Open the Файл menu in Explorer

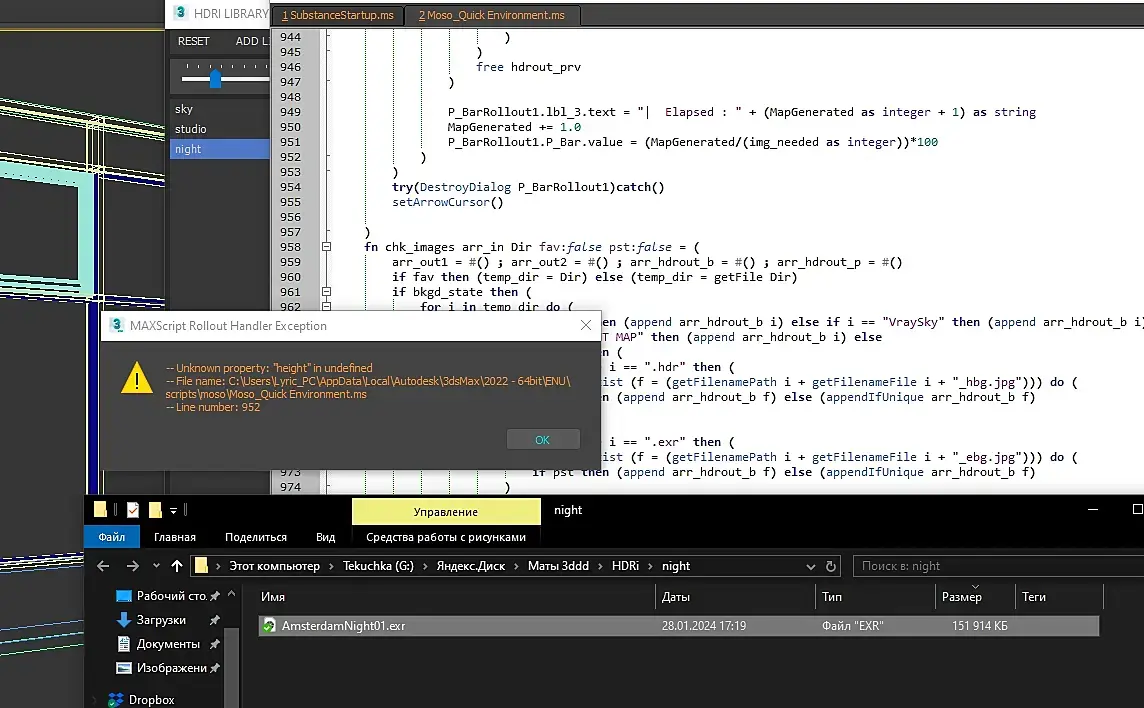point(111,537)
